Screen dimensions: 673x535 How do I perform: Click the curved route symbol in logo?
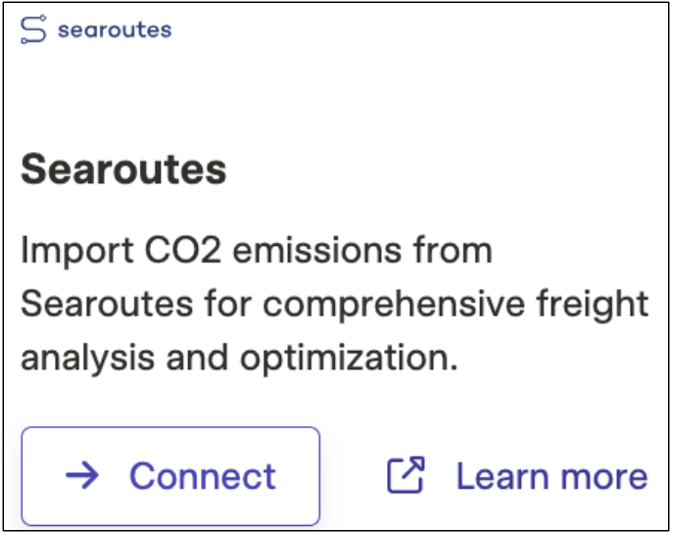33,29
